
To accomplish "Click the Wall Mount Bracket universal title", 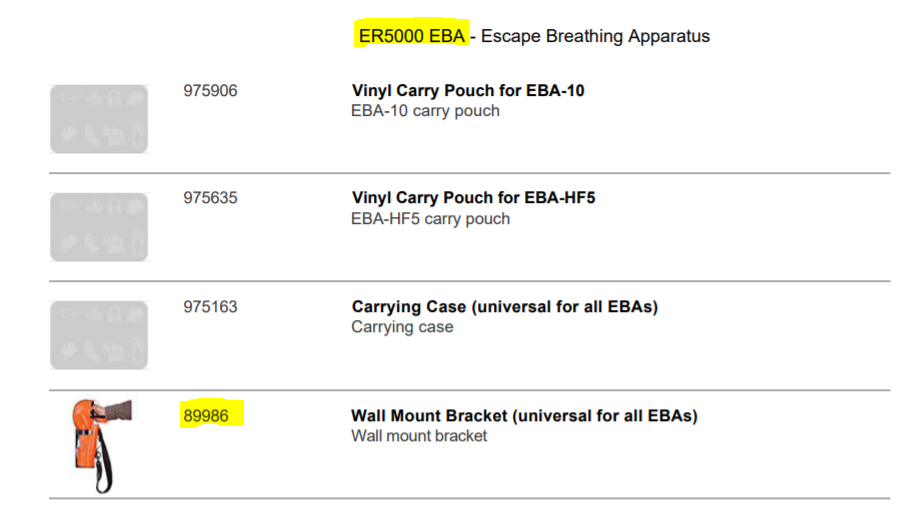I will (x=524, y=415).
